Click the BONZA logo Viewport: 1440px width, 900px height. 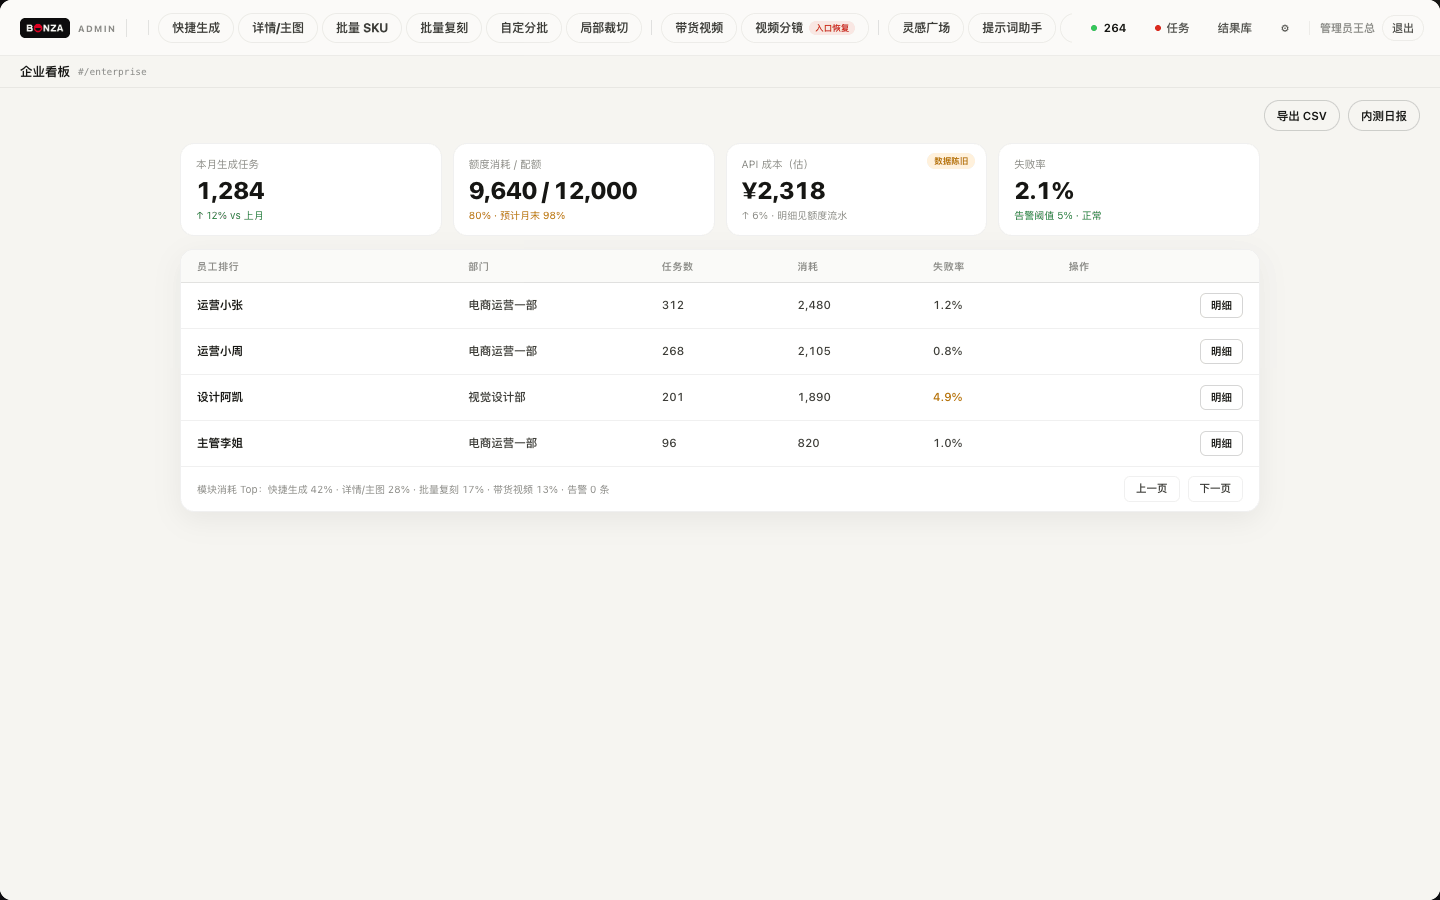coord(45,28)
